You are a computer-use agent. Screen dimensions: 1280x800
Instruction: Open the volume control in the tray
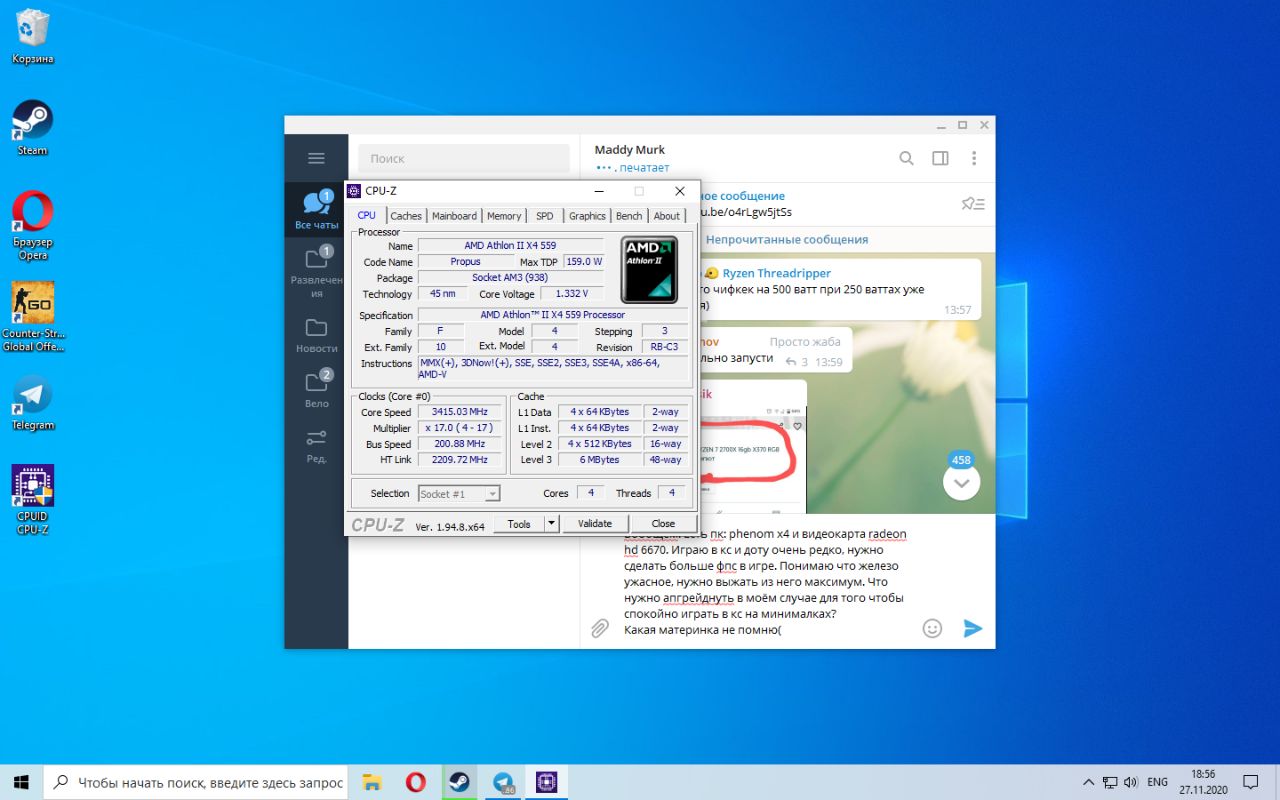[1131, 782]
